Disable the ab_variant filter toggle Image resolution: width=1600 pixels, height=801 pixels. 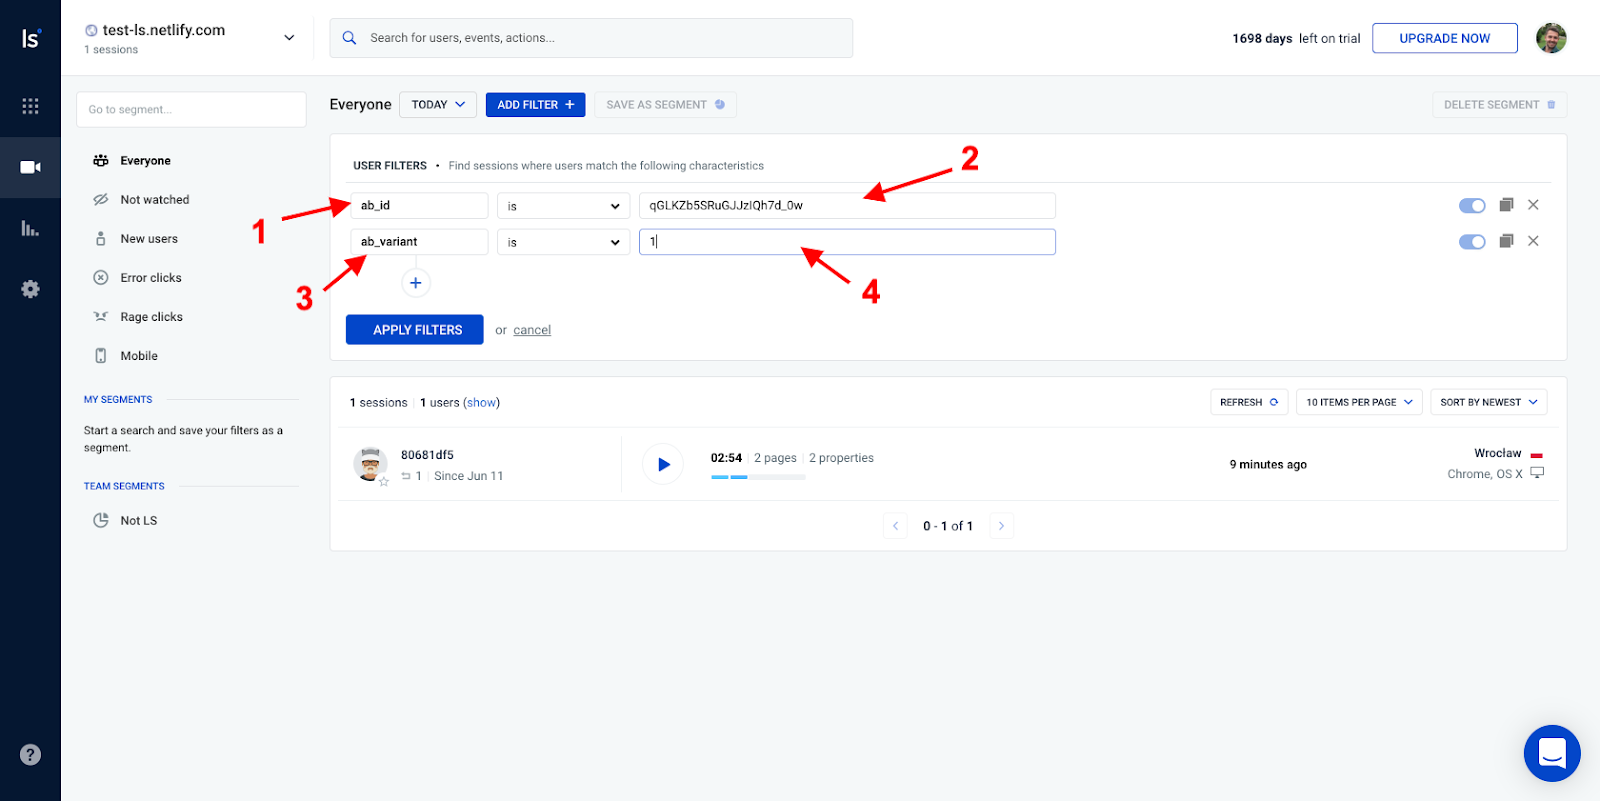coord(1472,242)
